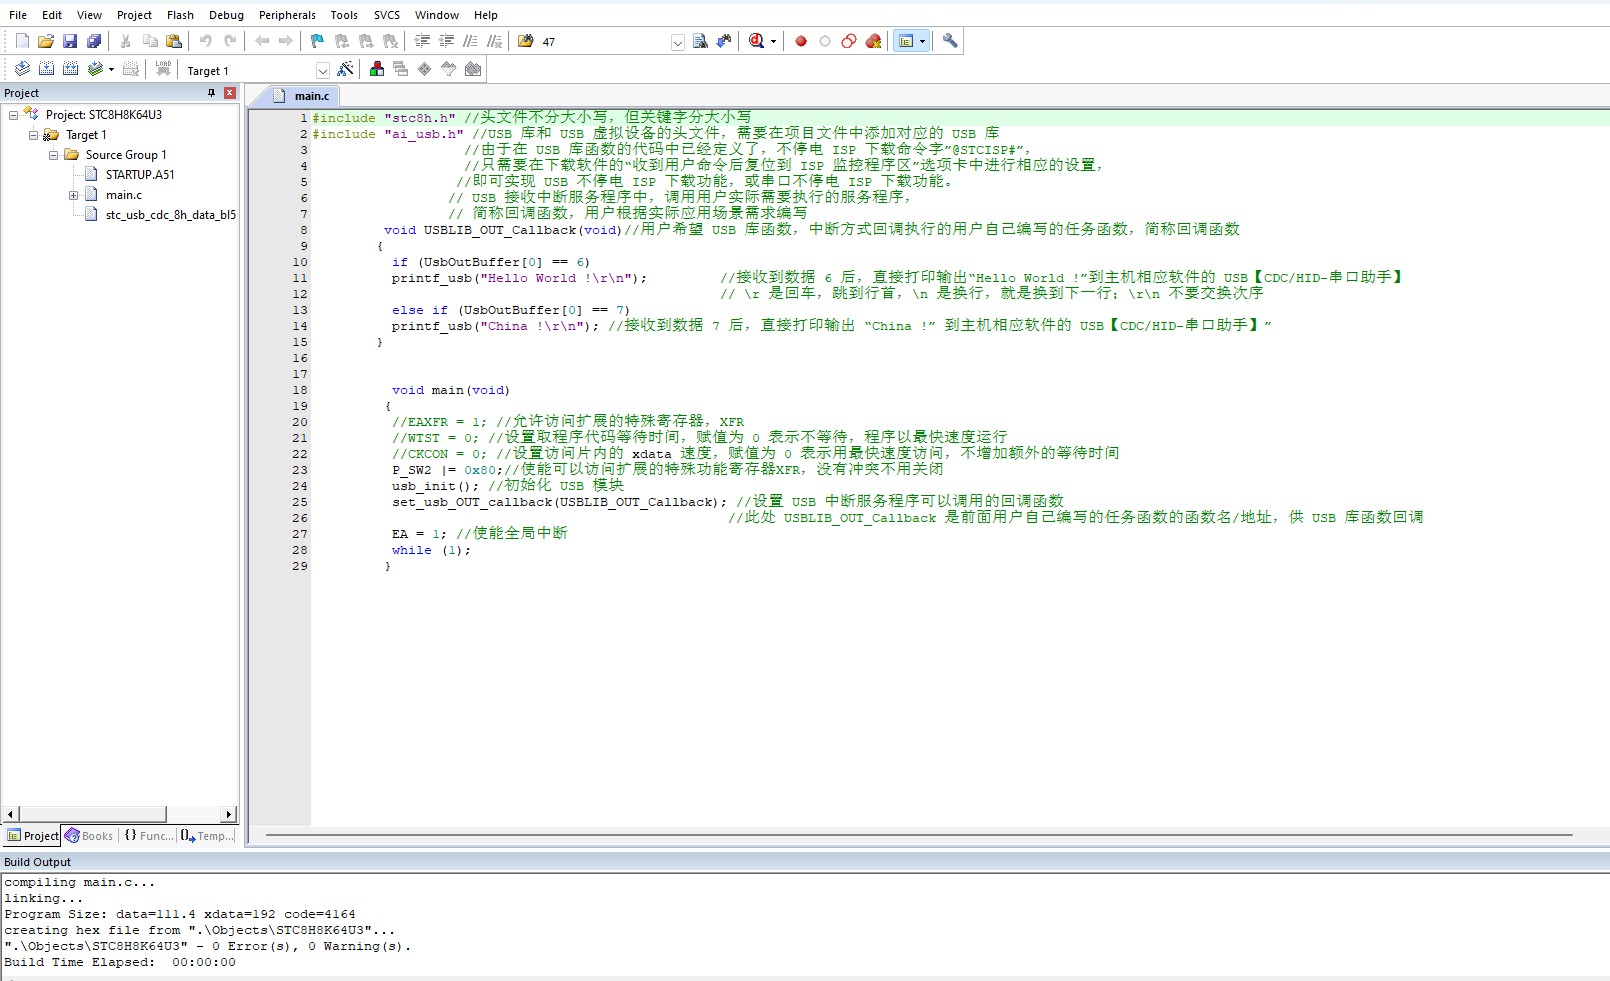1610x981 pixels.
Task: Click the Incremental Find binoculars icon
Action: click(x=724, y=41)
